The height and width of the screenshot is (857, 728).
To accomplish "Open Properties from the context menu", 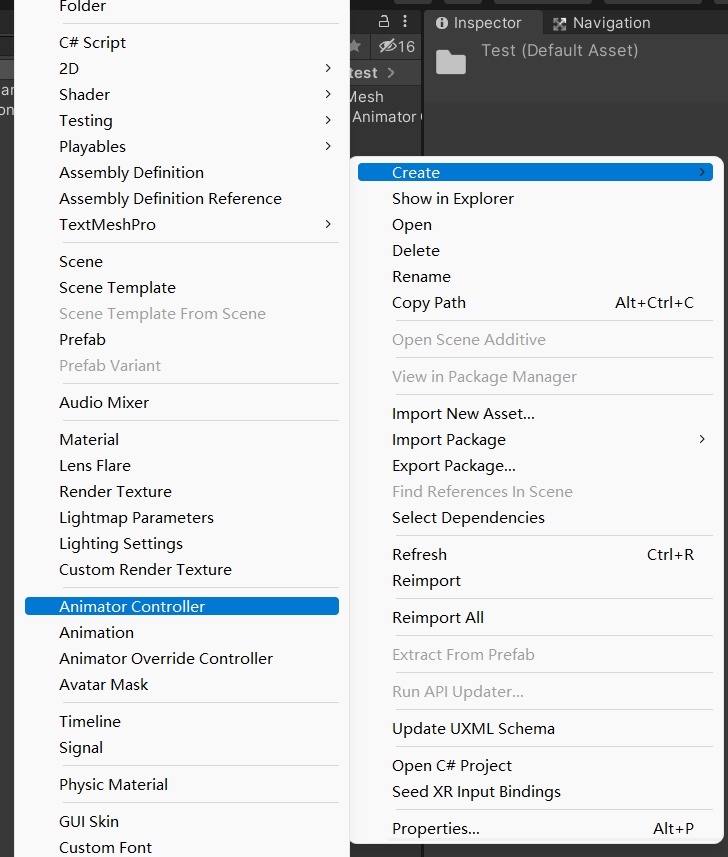I will [x=436, y=828].
